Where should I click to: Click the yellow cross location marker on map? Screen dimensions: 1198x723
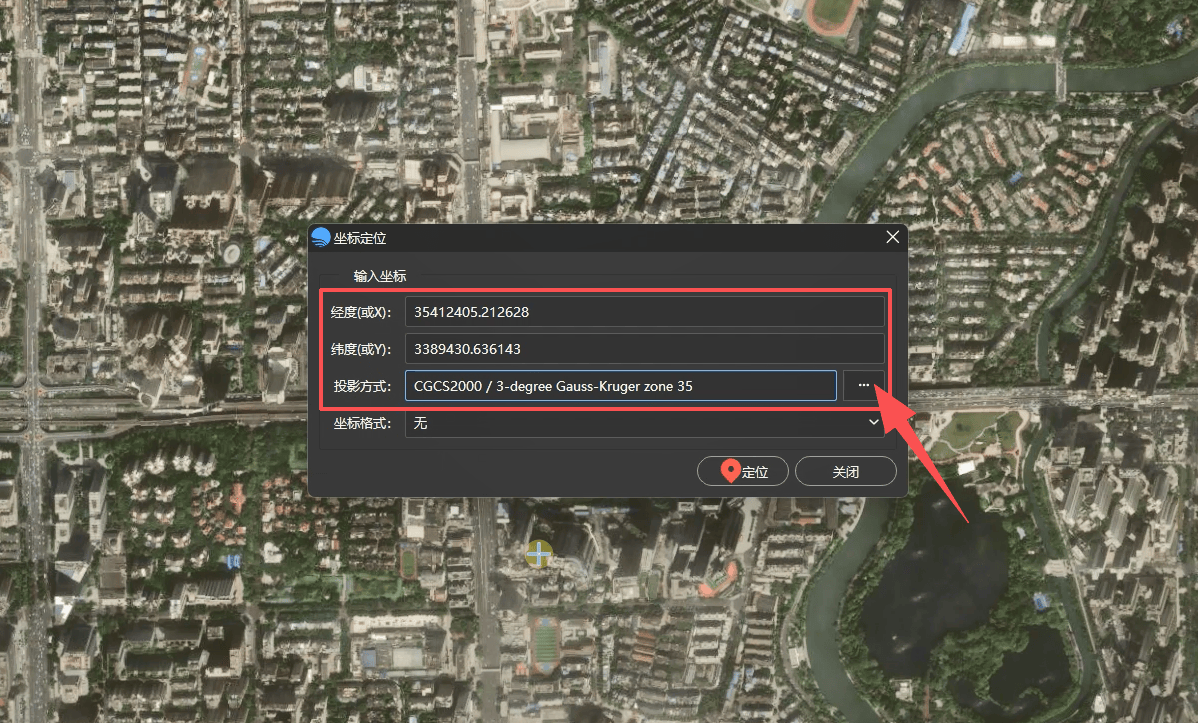[x=539, y=553]
